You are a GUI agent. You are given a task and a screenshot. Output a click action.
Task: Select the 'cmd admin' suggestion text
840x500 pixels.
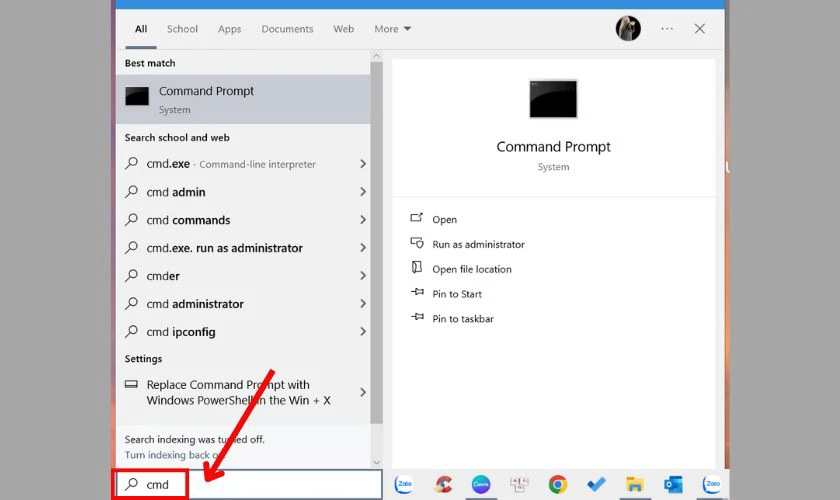pyautogui.click(x=176, y=192)
